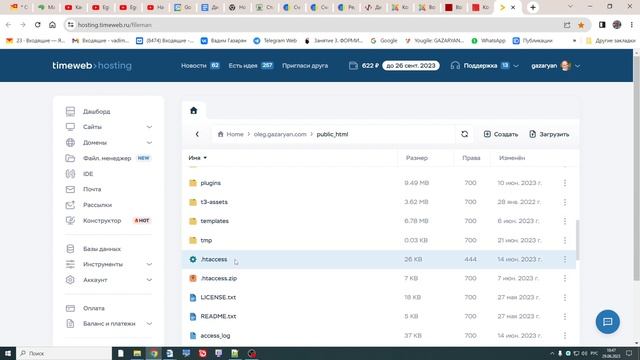The image size is (640, 360).
Task: Click the Базы данных sidebar icon
Action: tap(70, 249)
